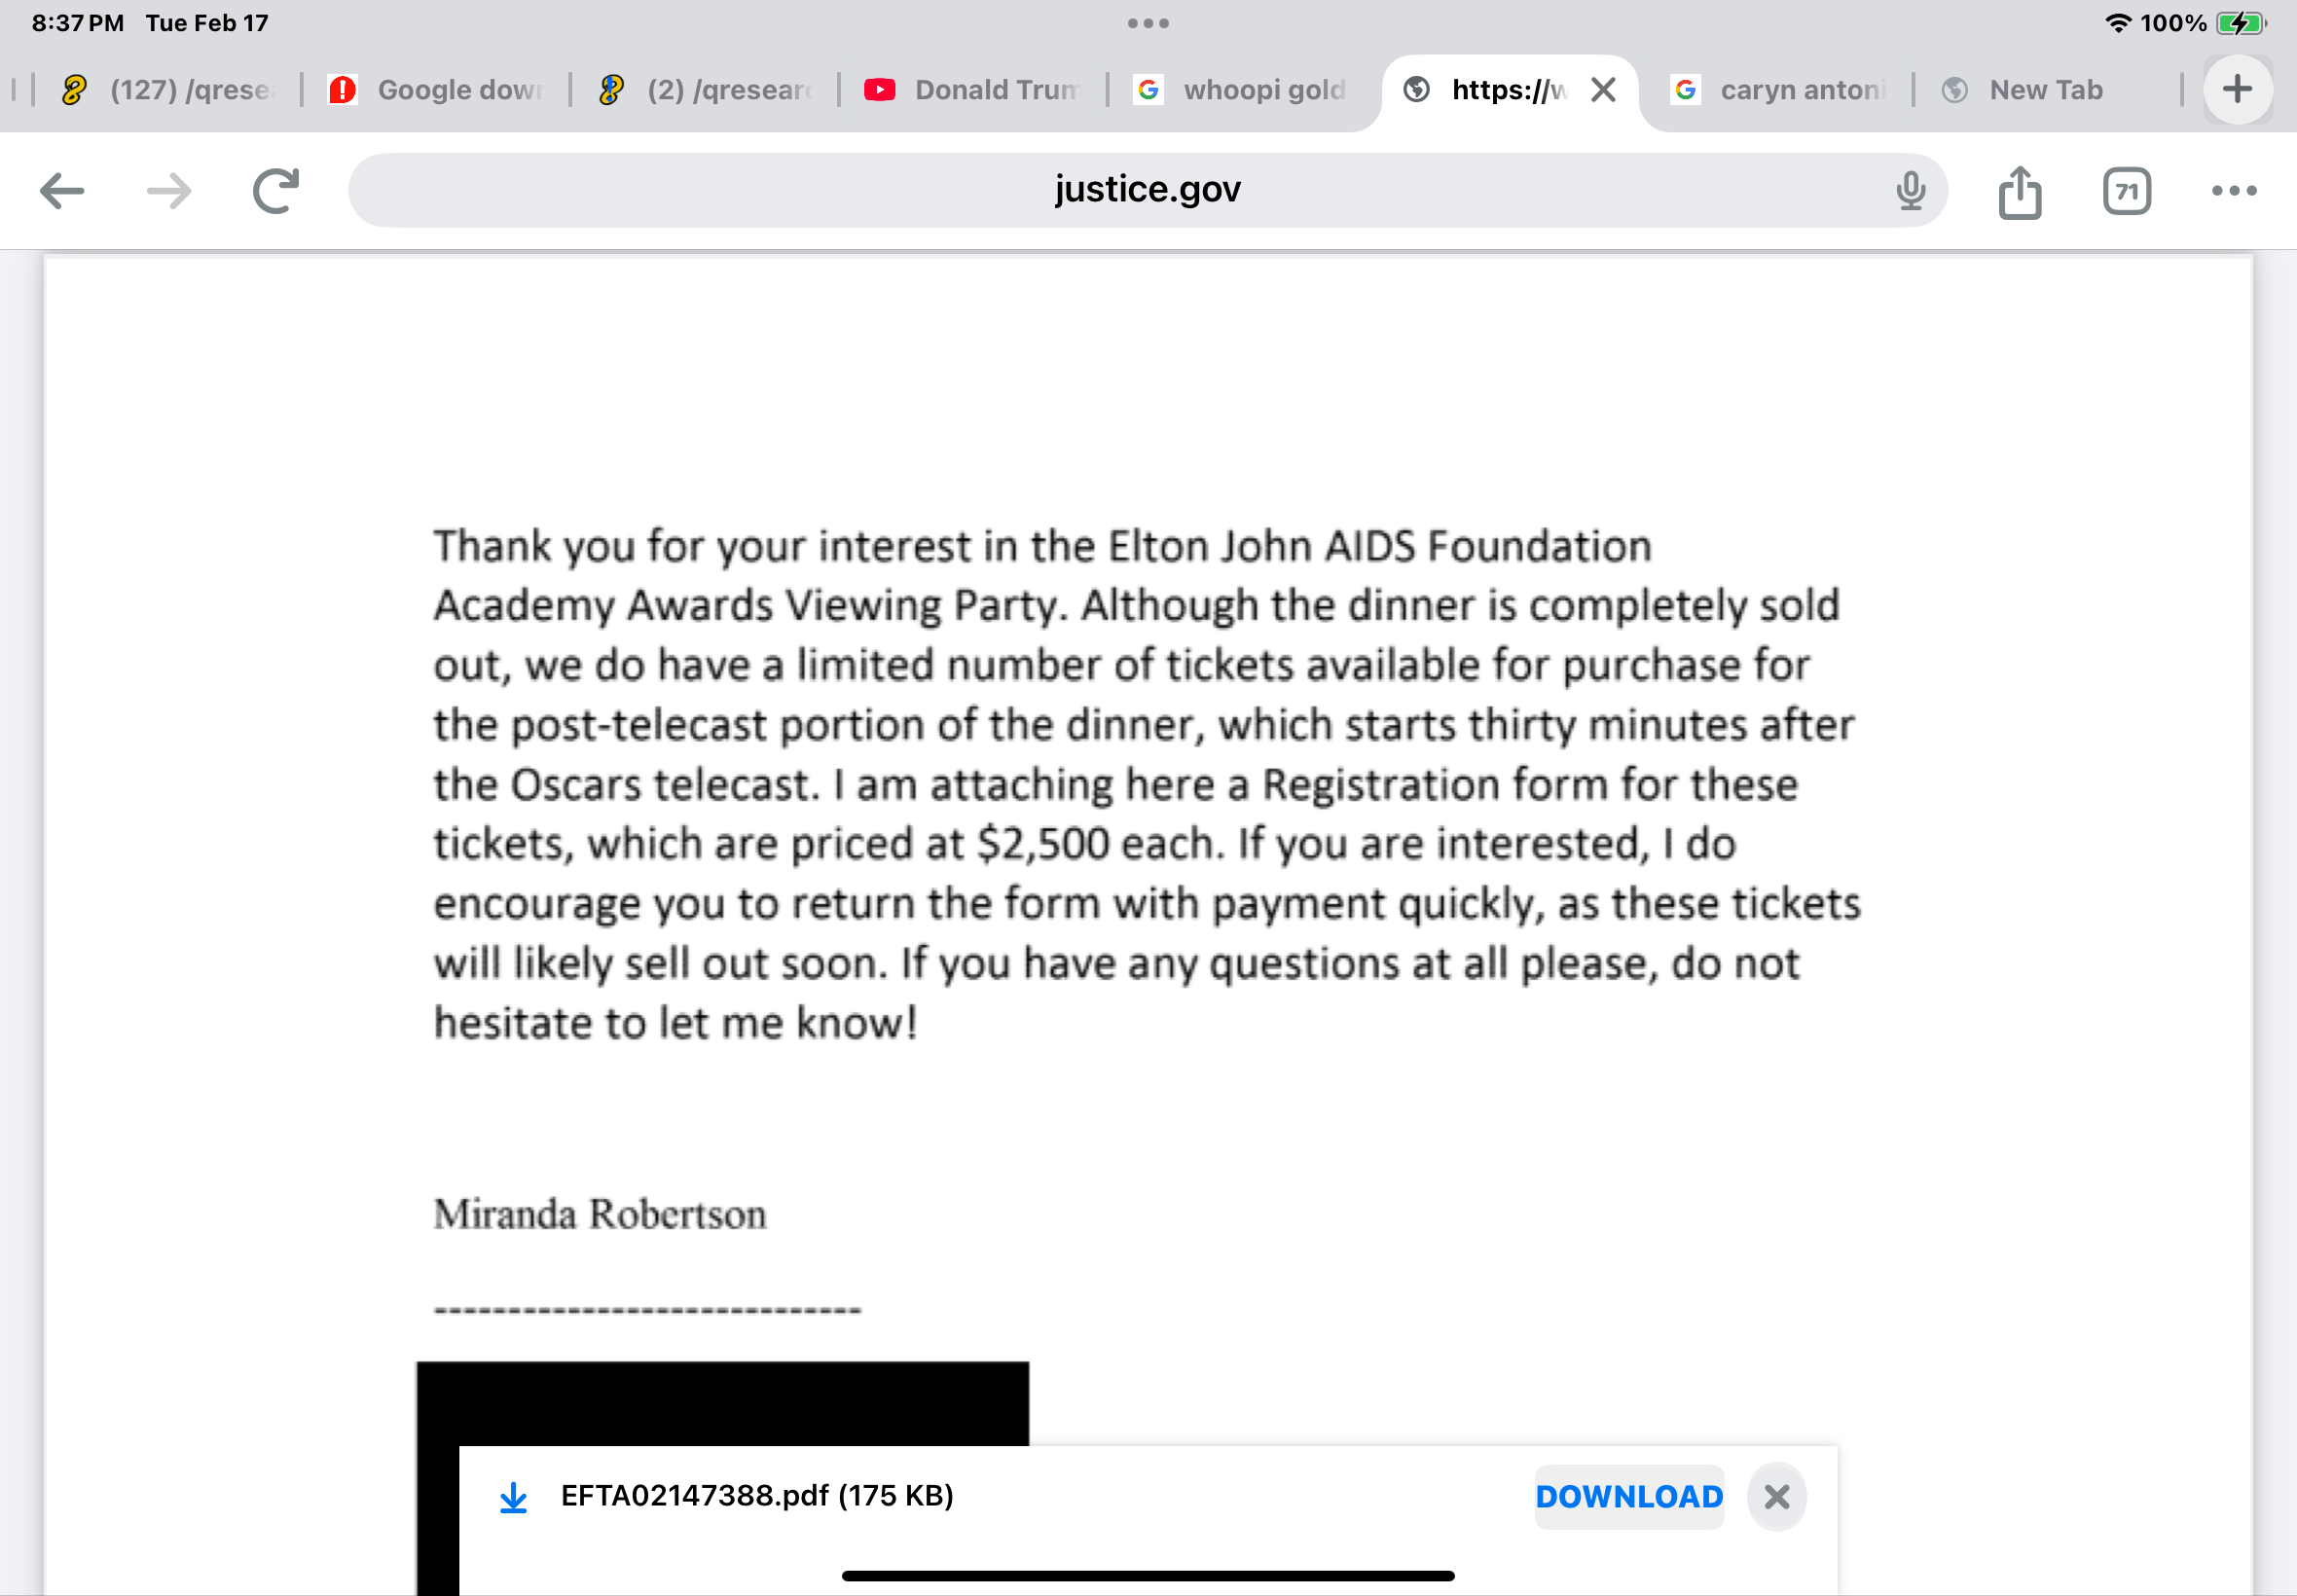Focus the justice.gov address bar
Screen dimensions: 2297x1596
click(1146, 190)
